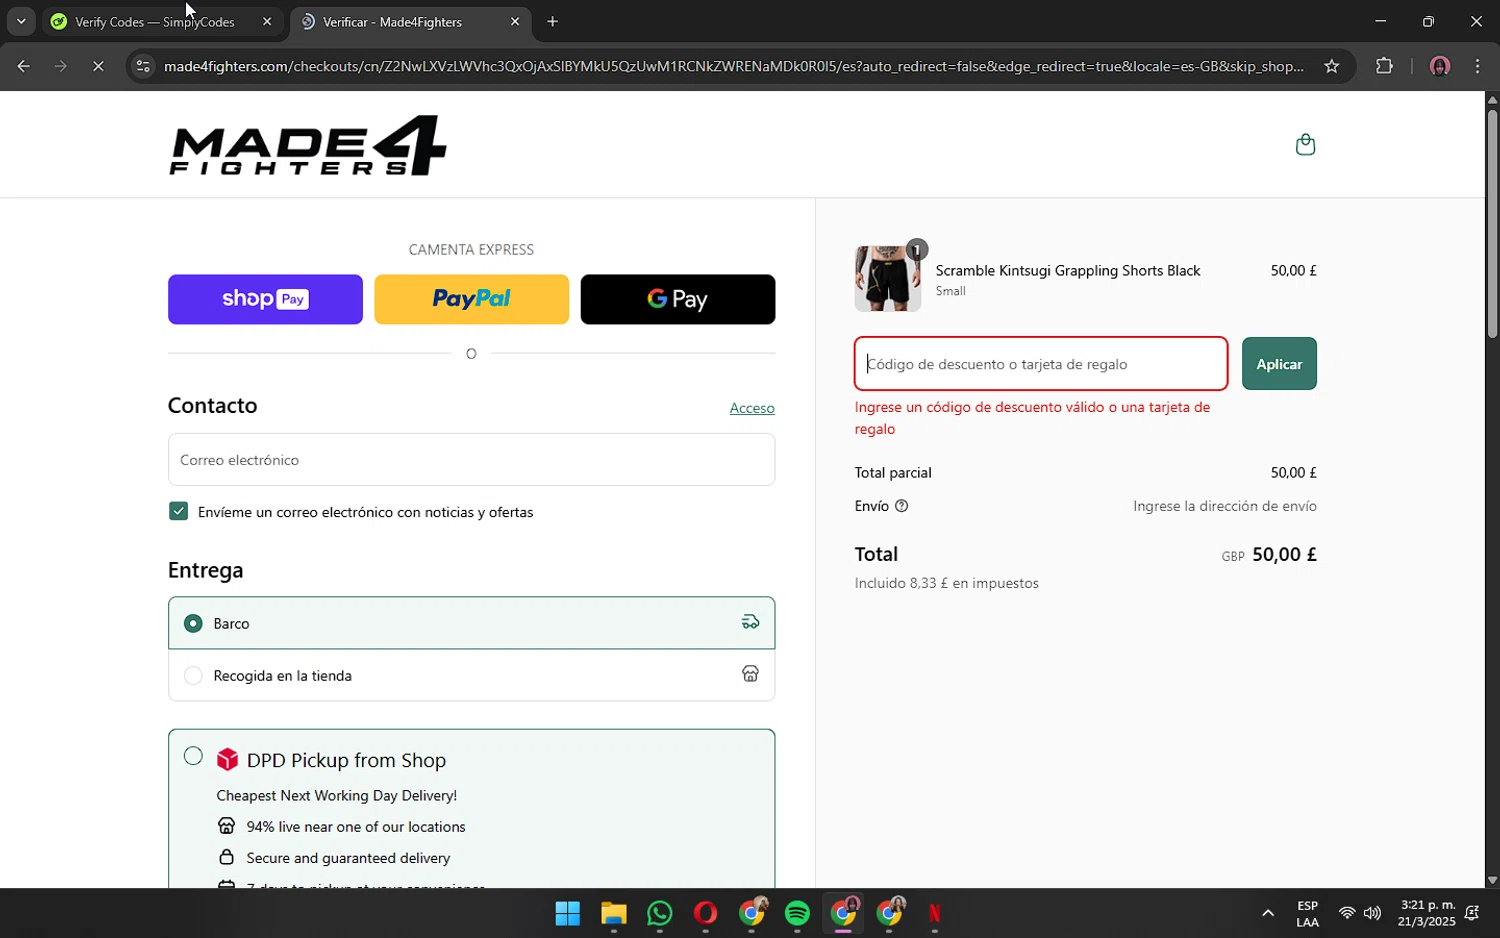The width and height of the screenshot is (1500, 938).
Task: Select Recogida en la tienda radio
Action: pos(193,675)
